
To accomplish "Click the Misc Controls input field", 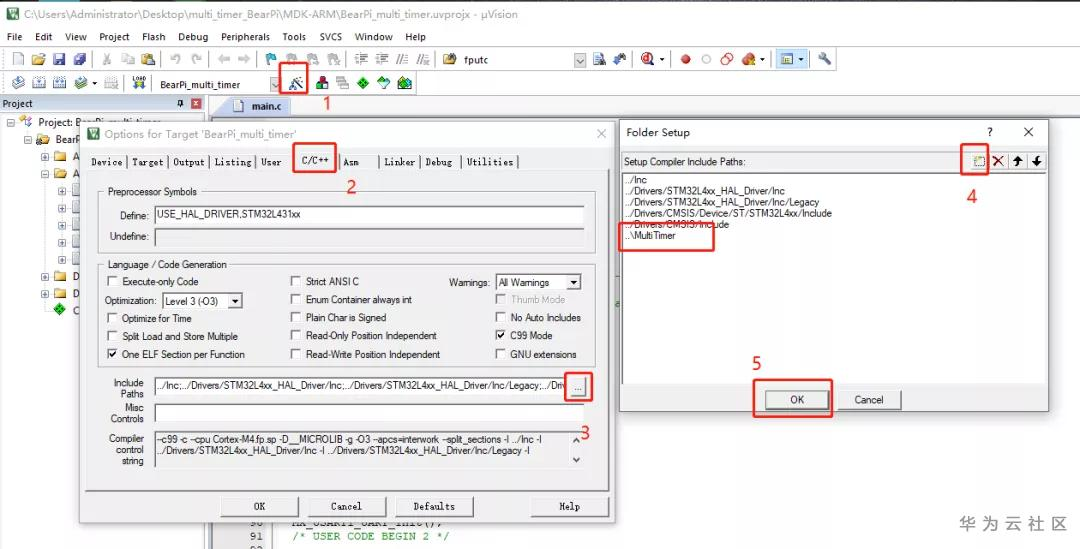I will point(369,413).
